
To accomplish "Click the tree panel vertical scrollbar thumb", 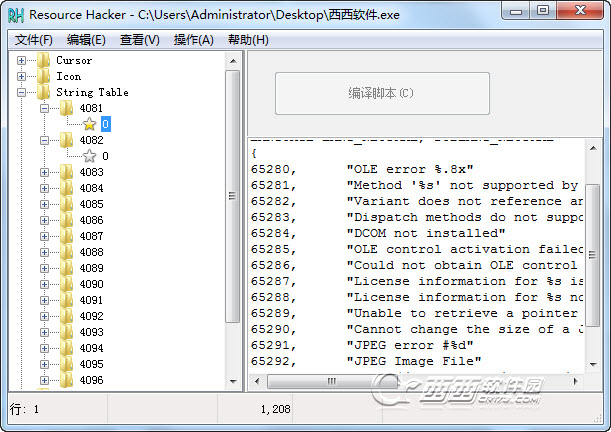I will point(233,196).
